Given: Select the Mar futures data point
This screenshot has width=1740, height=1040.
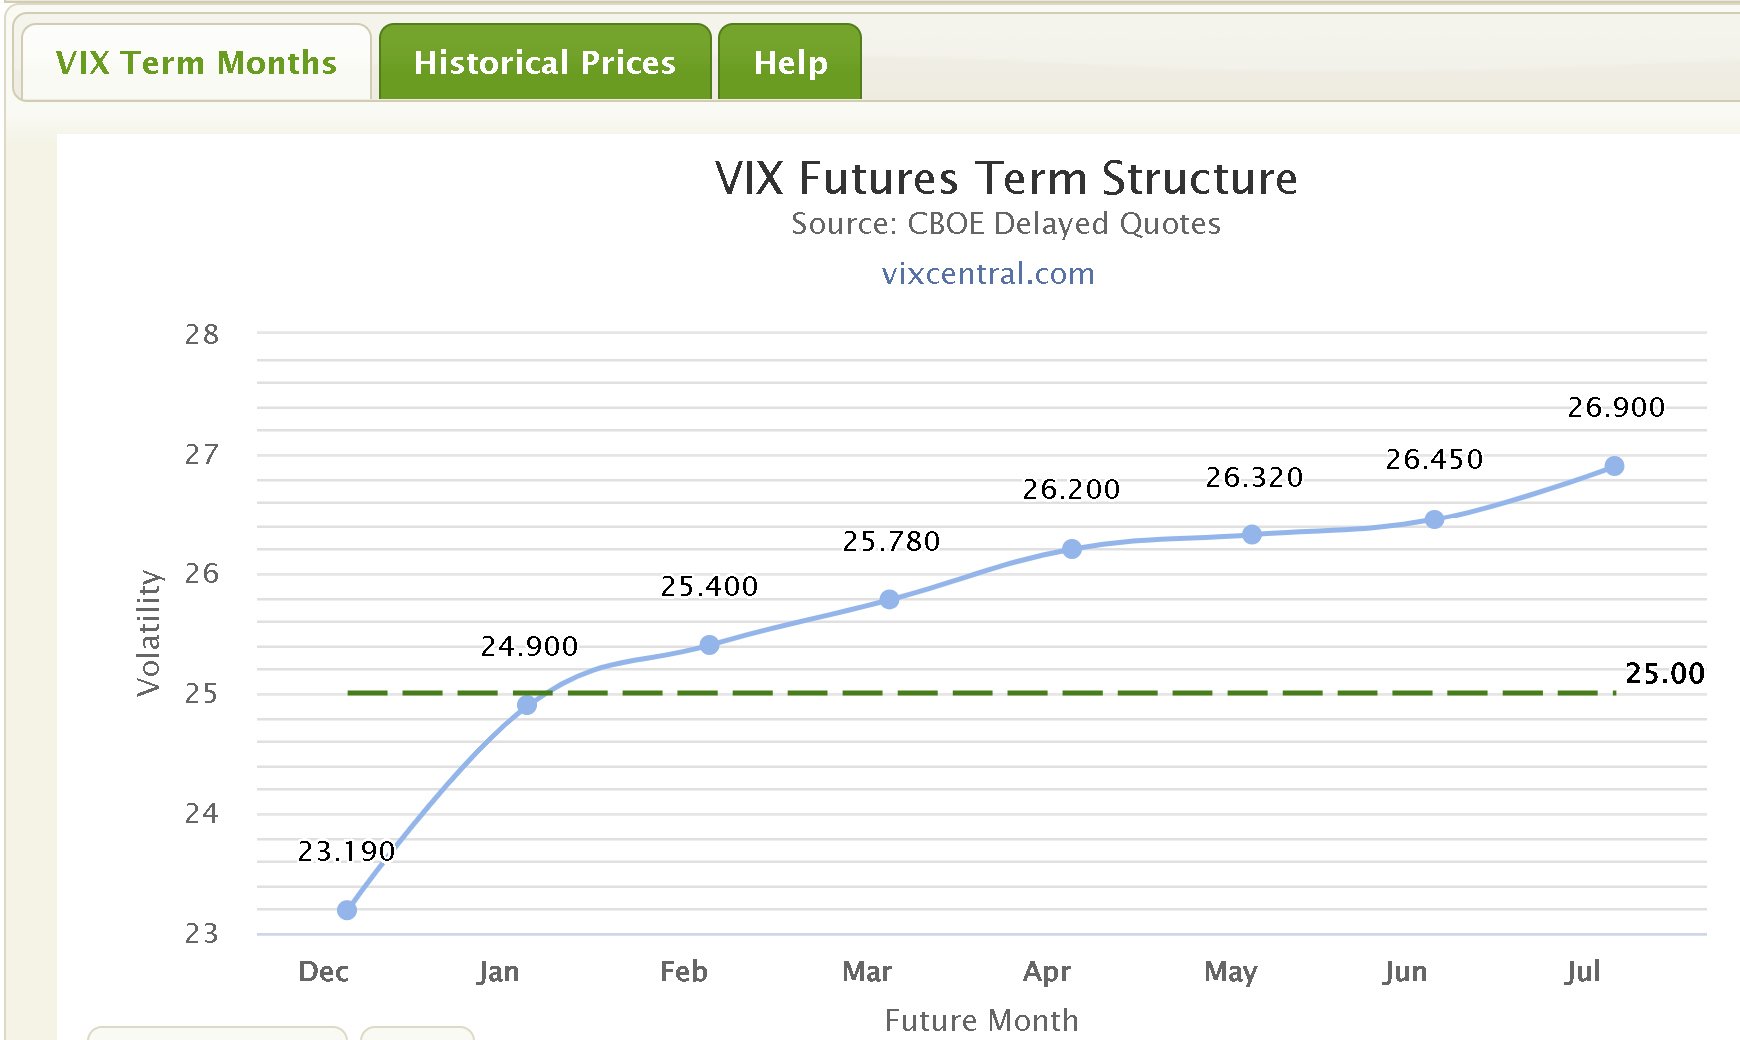Looking at the screenshot, I should tap(889, 599).
